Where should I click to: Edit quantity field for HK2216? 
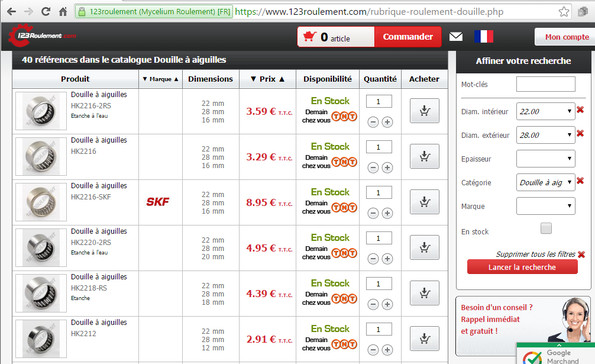coord(378,147)
